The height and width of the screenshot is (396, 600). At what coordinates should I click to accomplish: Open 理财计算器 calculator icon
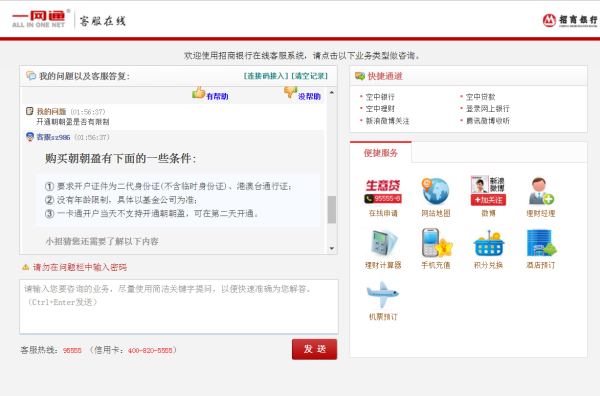[383, 243]
